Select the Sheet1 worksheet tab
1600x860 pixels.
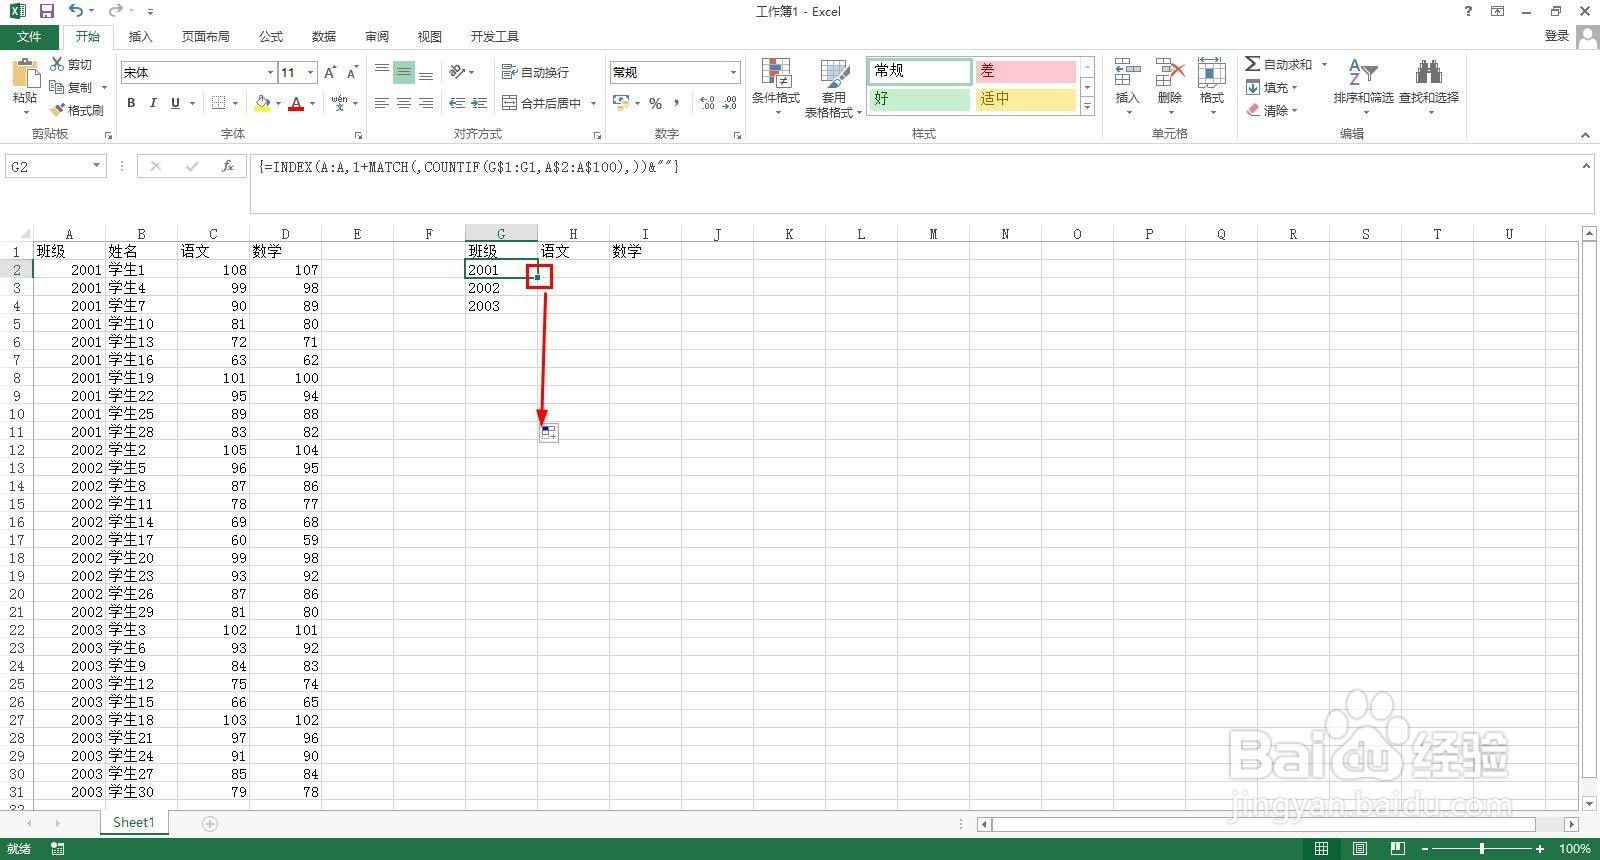coord(134,822)
